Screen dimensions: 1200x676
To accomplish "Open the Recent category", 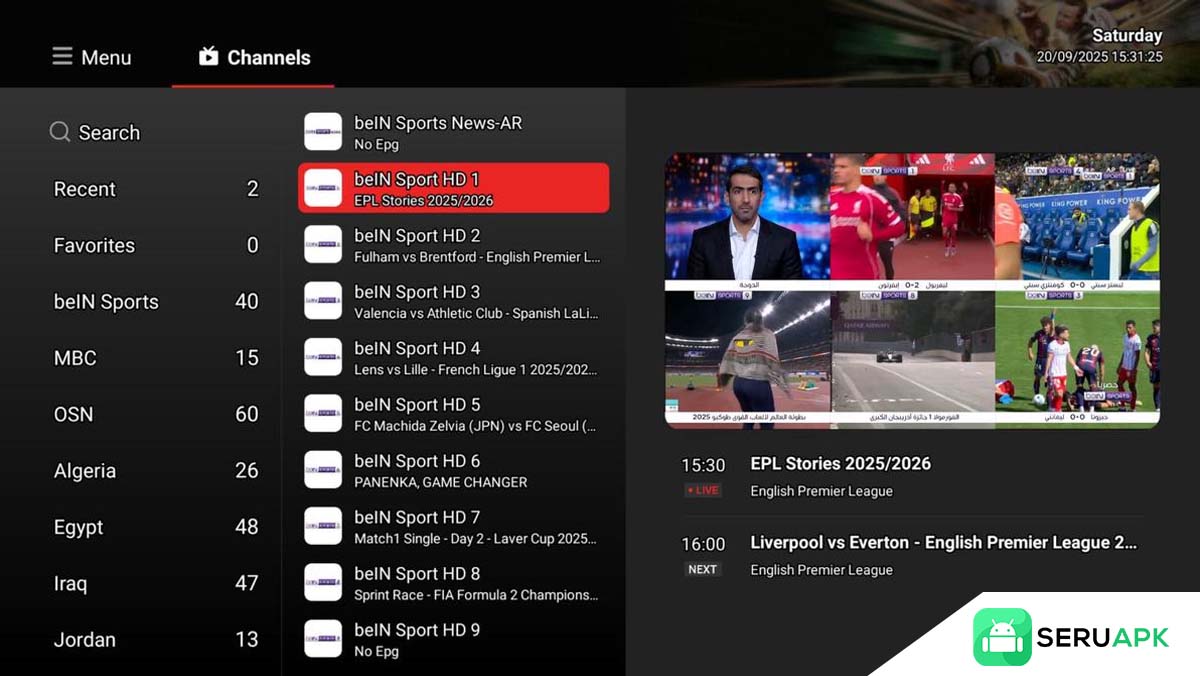I will pos(155,189).
